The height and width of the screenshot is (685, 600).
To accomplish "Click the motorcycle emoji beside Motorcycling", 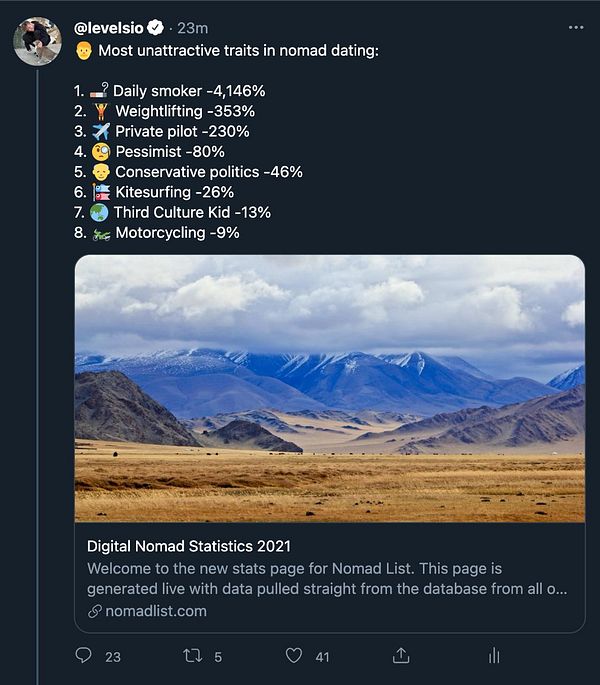I will [x=100, y=233].
